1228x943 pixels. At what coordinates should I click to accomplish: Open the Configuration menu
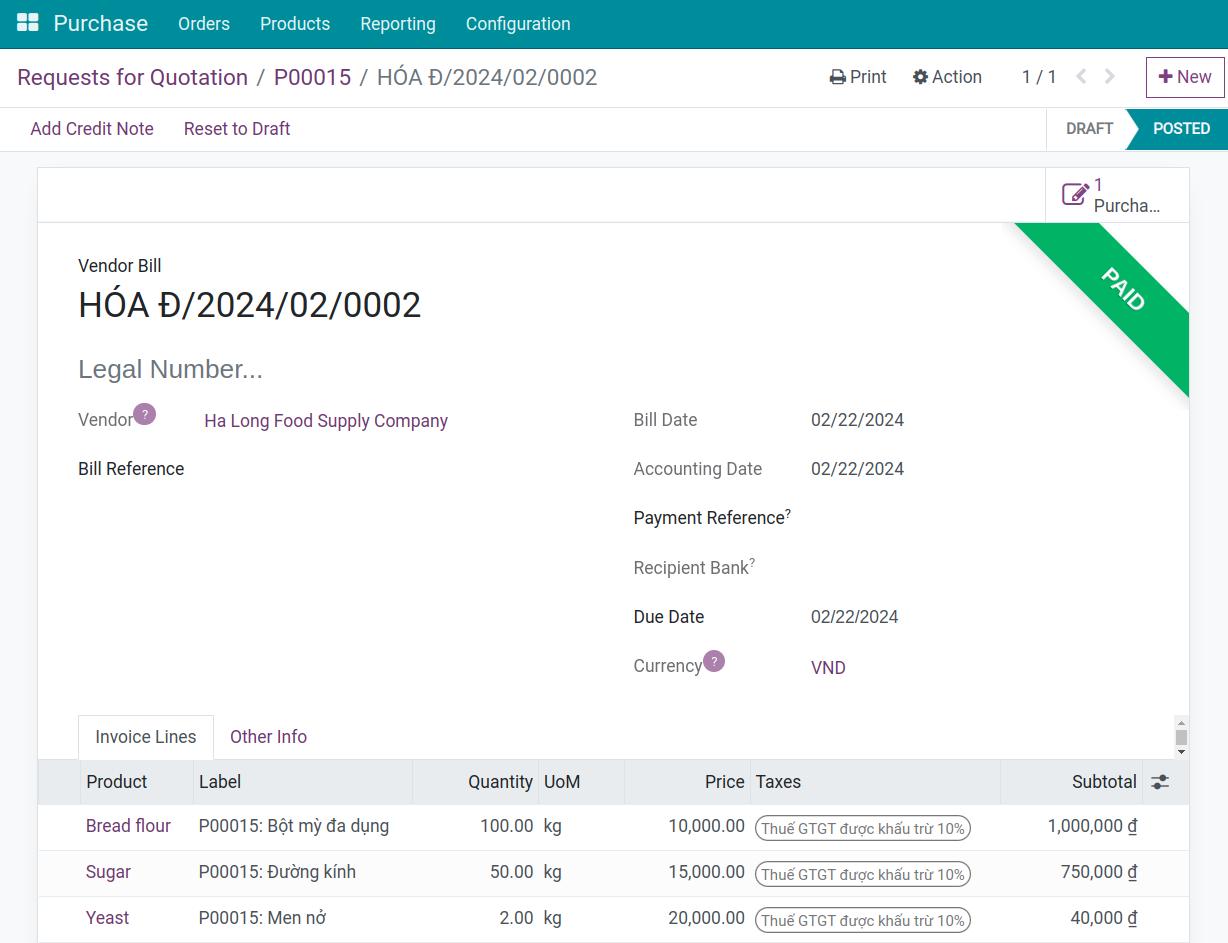pos(518,24)
